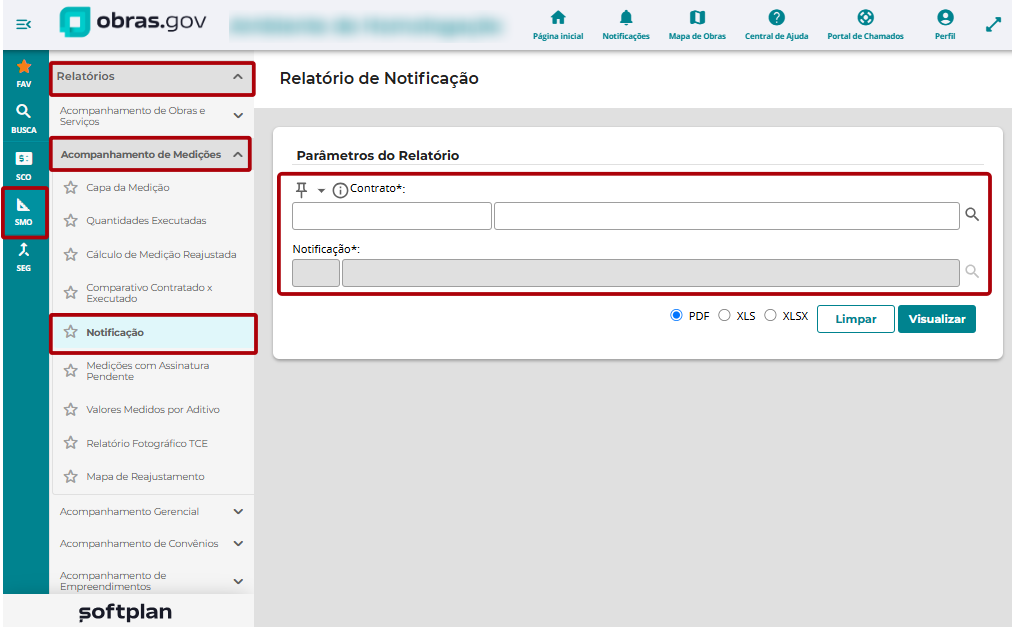
Task: Open Valores Medidos por Aditivo report
Action: pyautogui.click(x=153, y=409)
